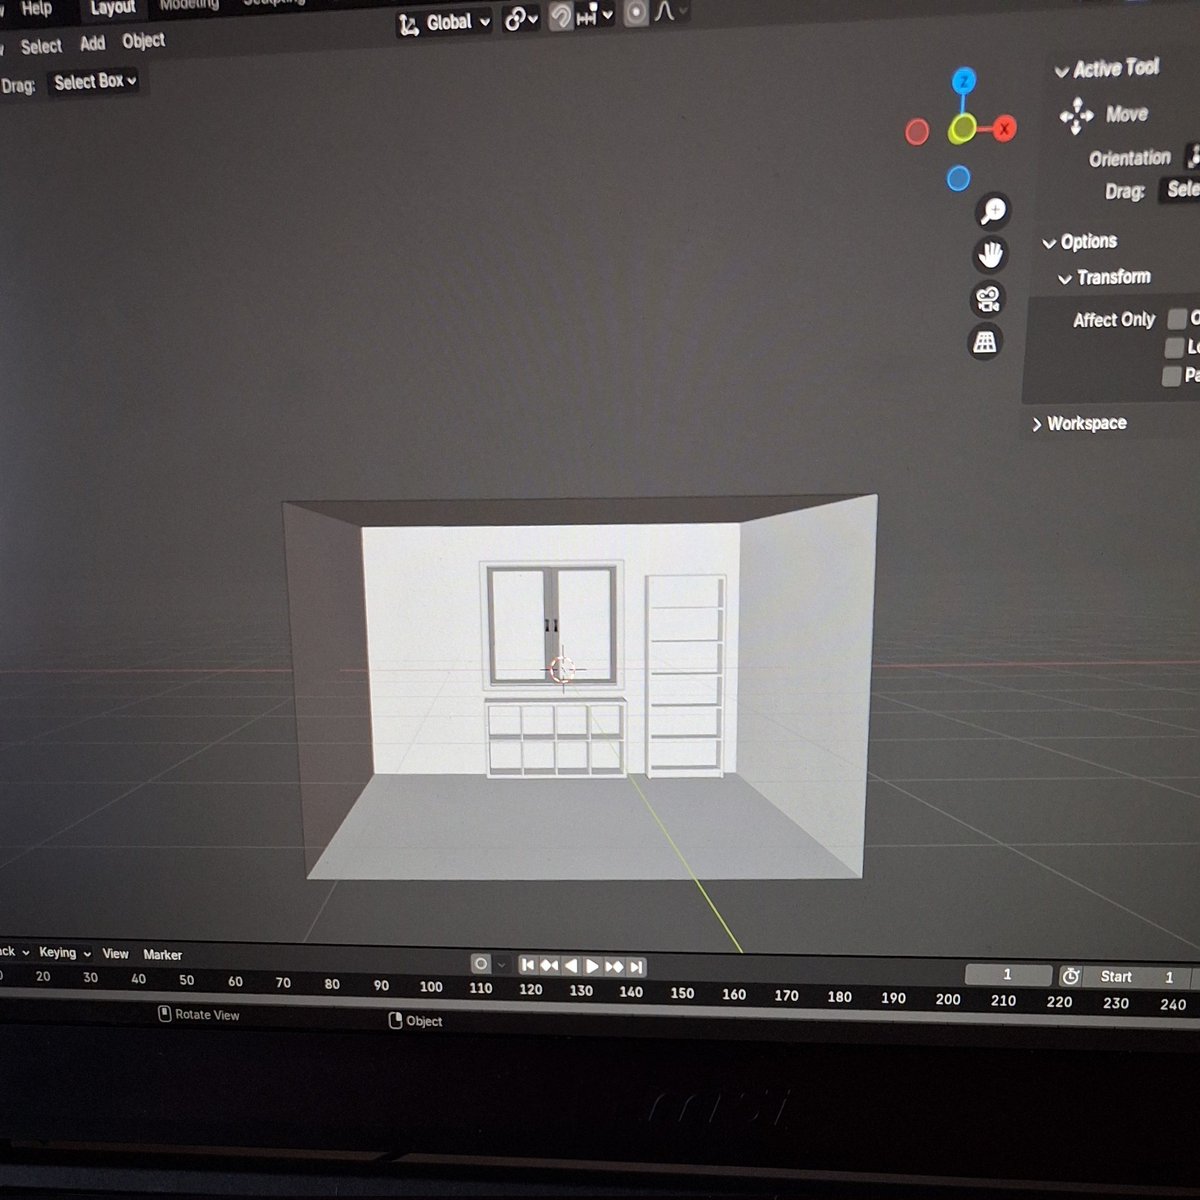This screenshot has width=1200, height=1200.
Task: Click the red X axis gizmo handle
Action: (x=1004, y=128)
